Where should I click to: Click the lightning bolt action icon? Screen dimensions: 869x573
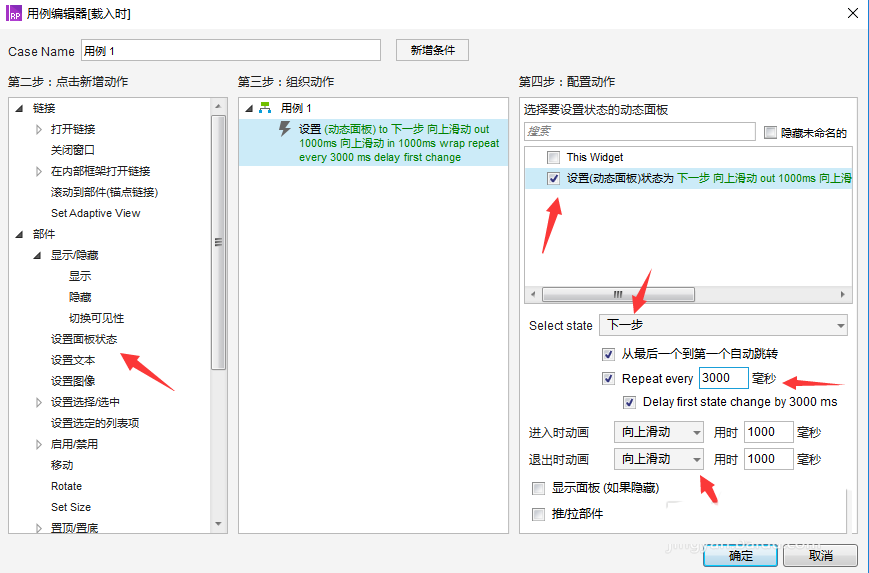284,129
